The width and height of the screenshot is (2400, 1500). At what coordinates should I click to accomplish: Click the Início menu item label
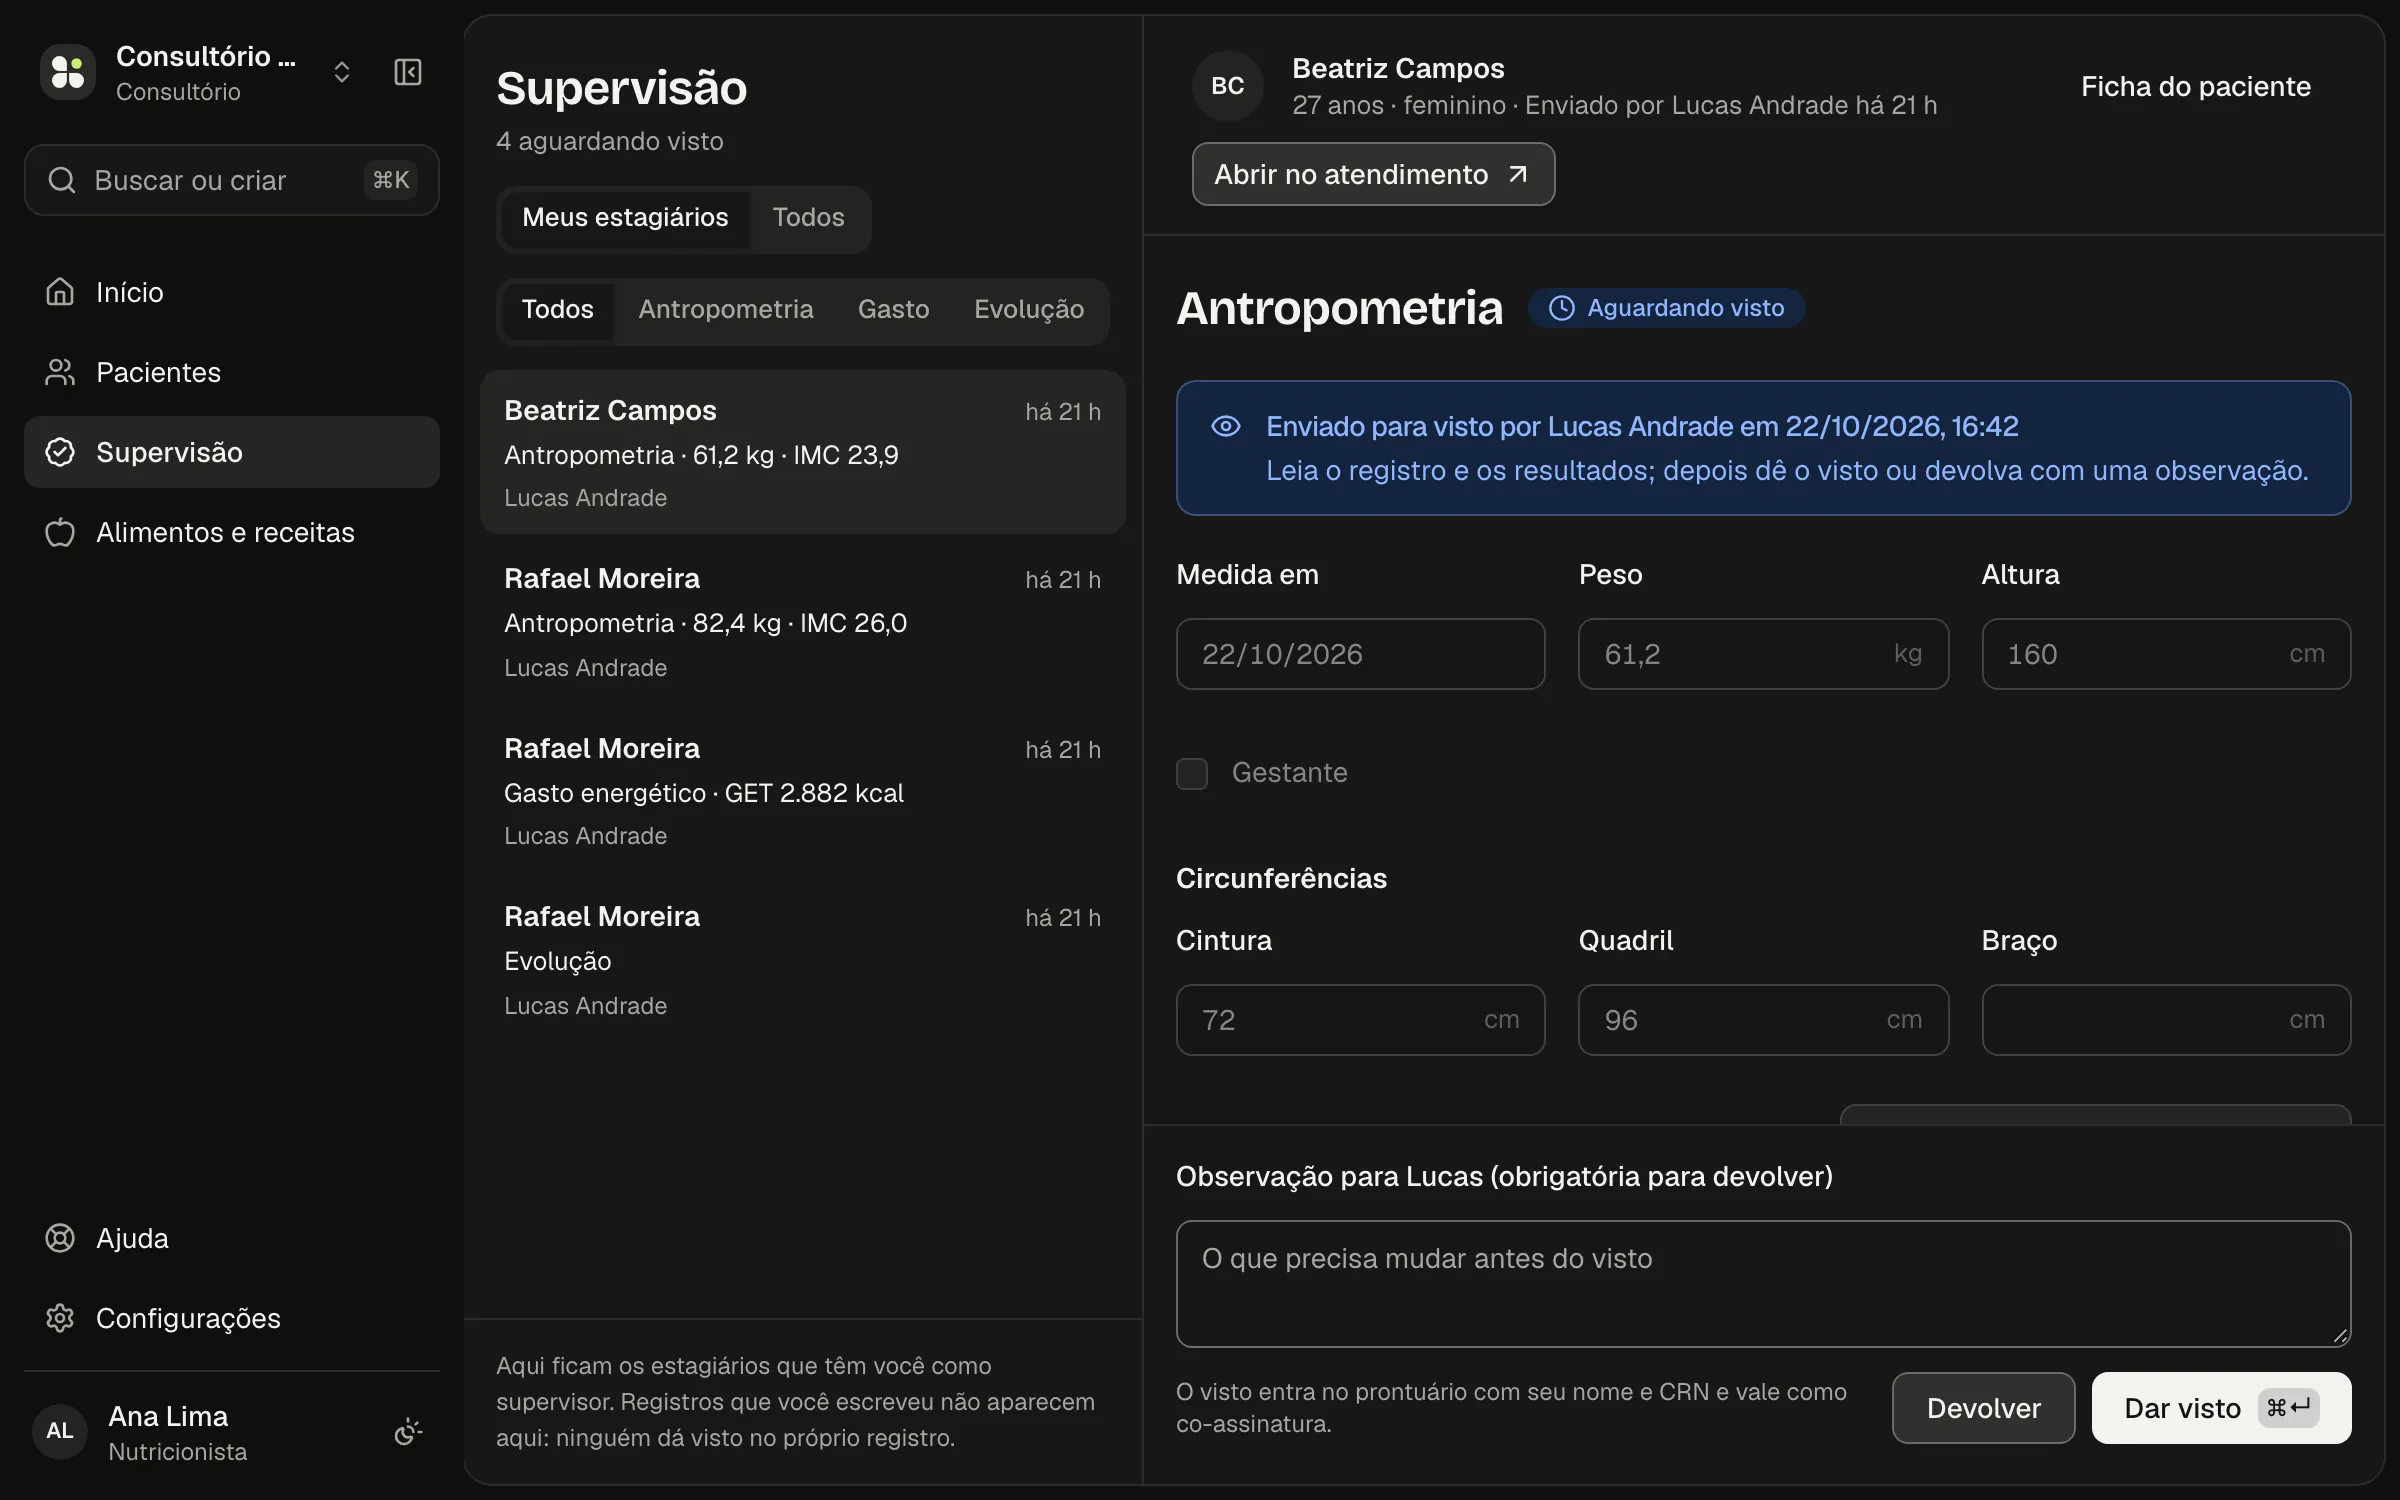pos(130,292)
